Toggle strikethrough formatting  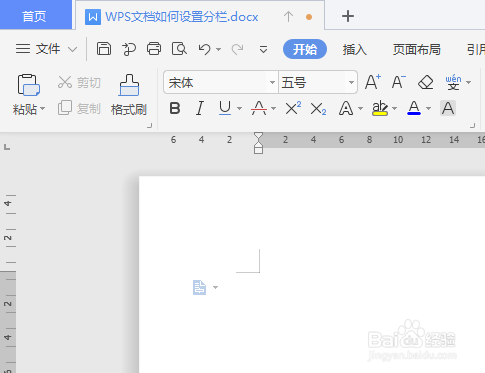(259, 108)
